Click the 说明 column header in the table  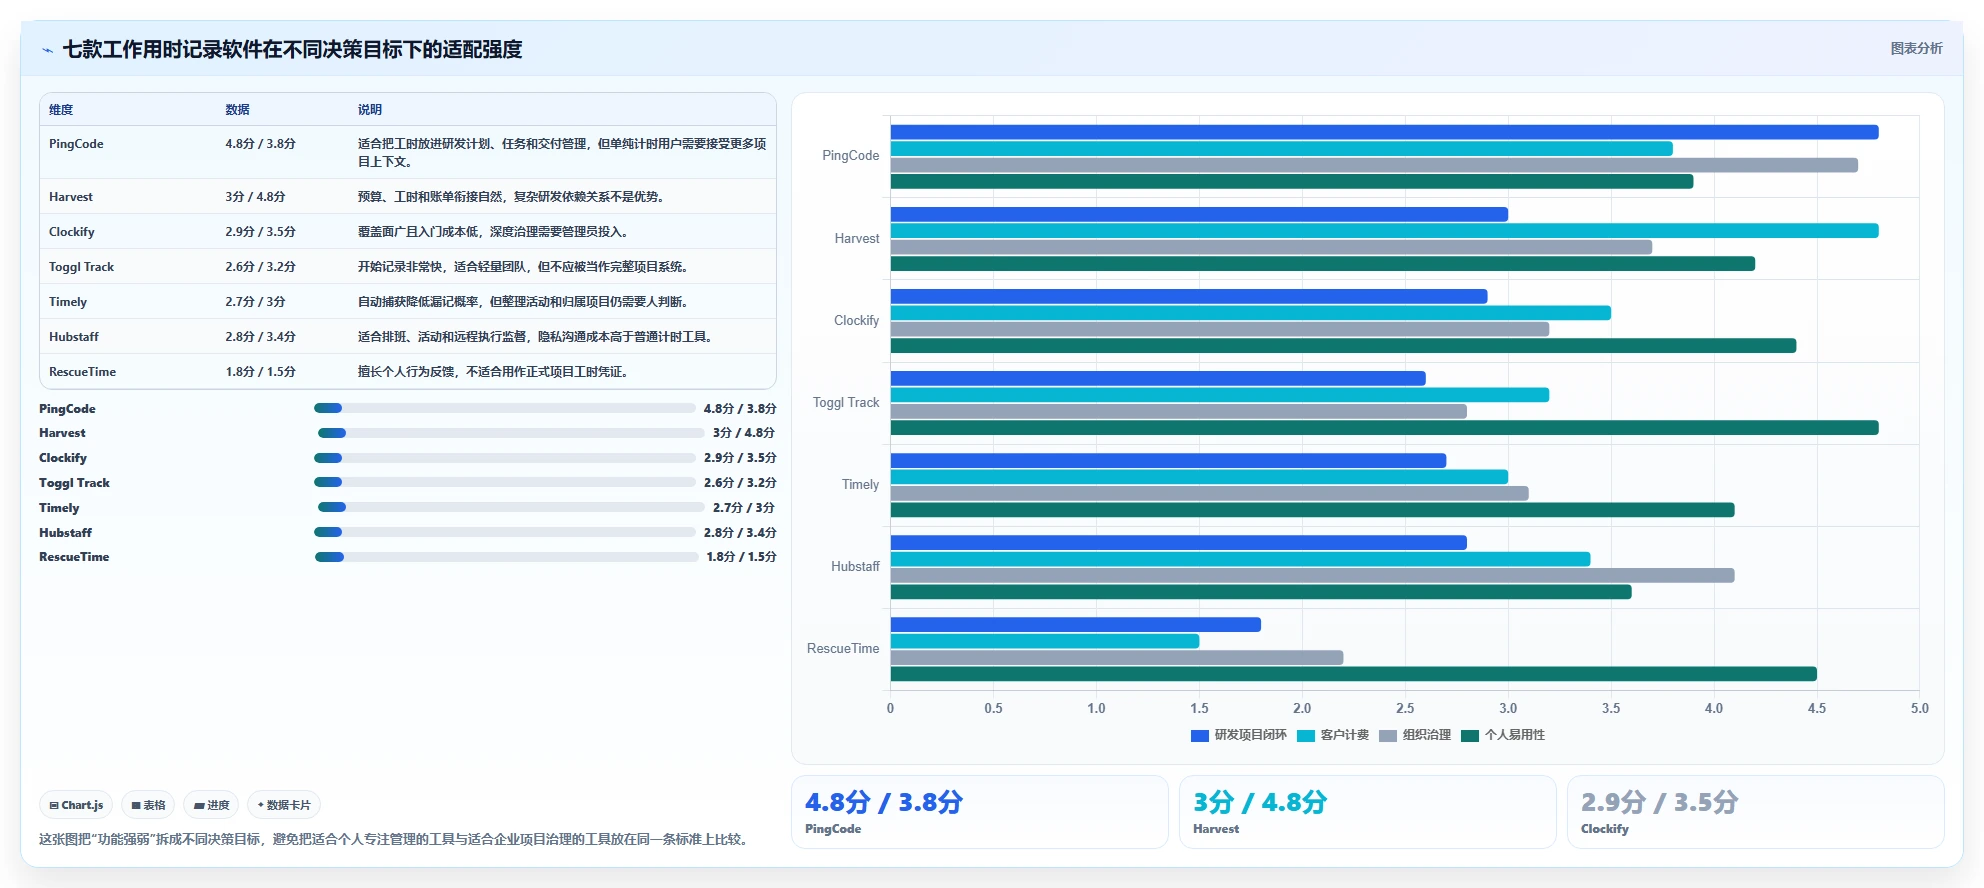[370, 110]
